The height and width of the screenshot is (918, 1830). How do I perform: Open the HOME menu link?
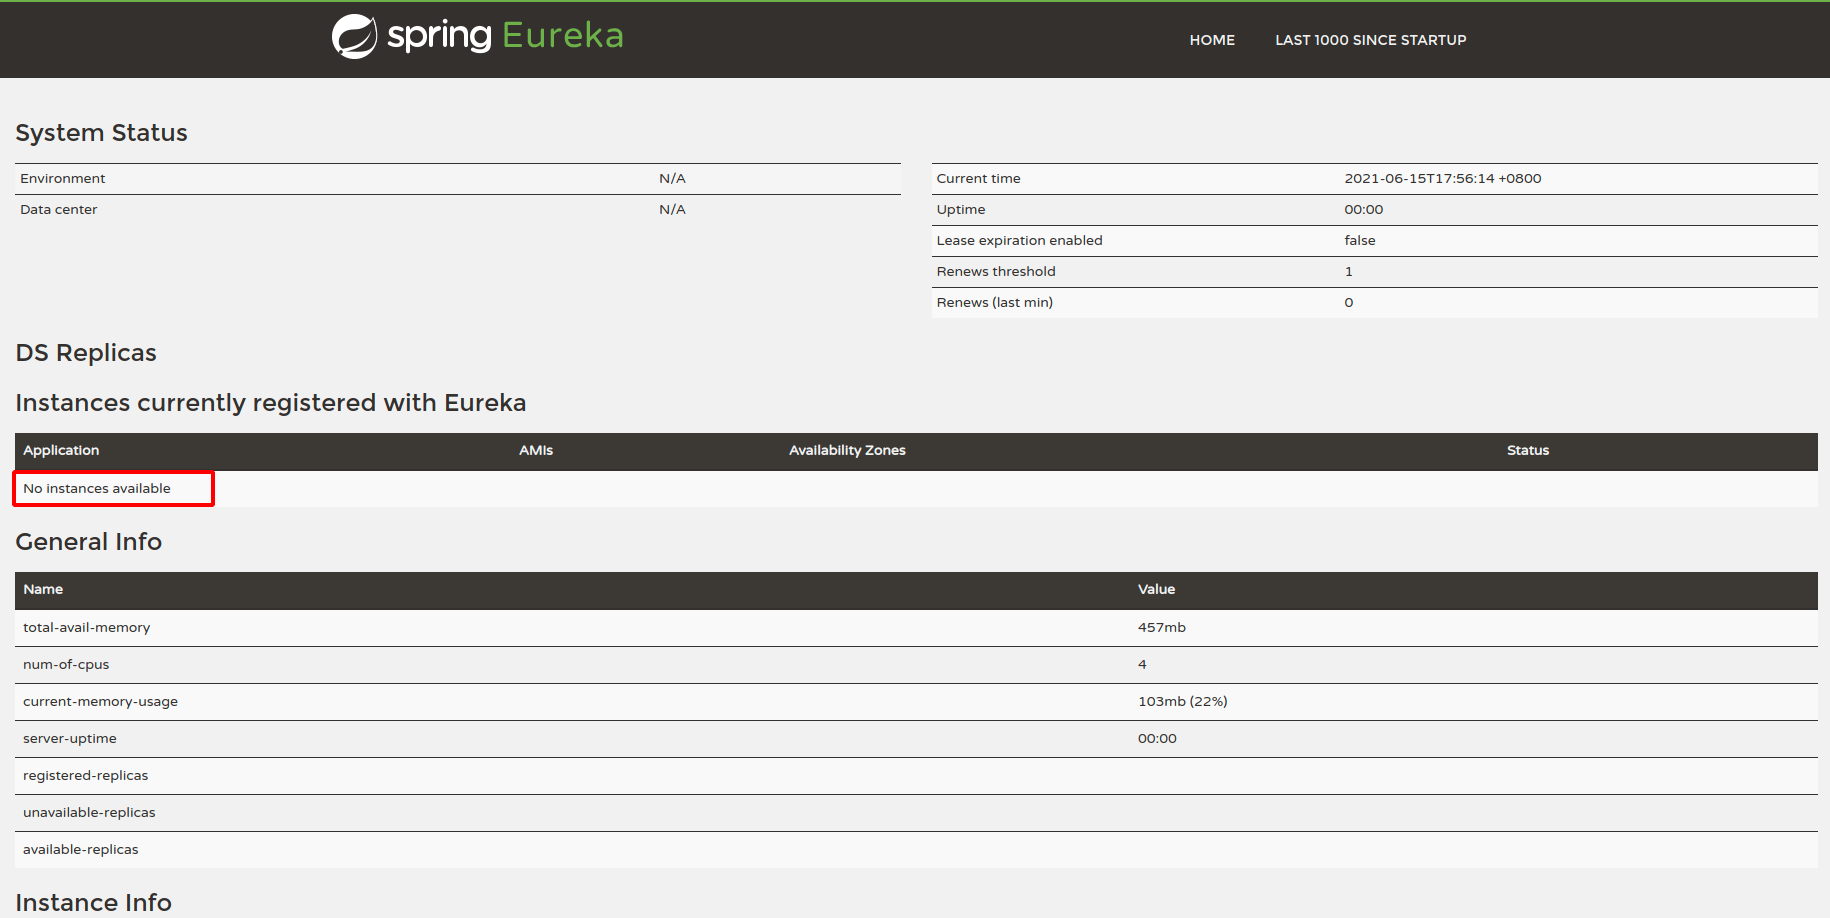[1212, 40]
